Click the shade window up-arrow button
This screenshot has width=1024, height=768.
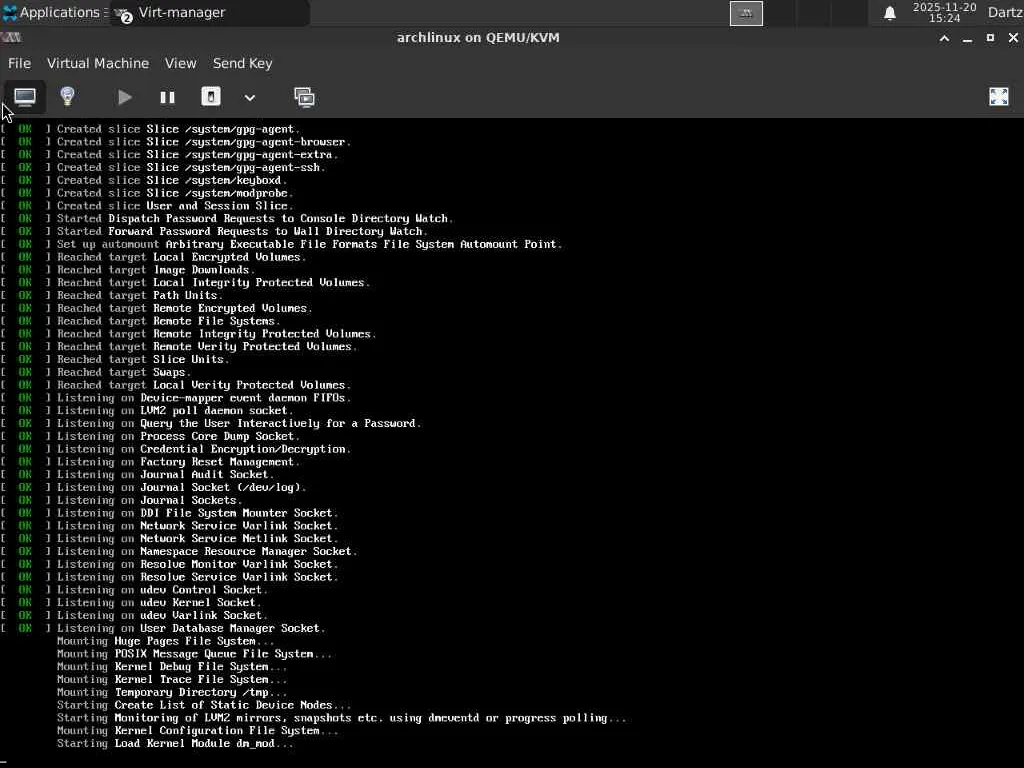(944, 39)
